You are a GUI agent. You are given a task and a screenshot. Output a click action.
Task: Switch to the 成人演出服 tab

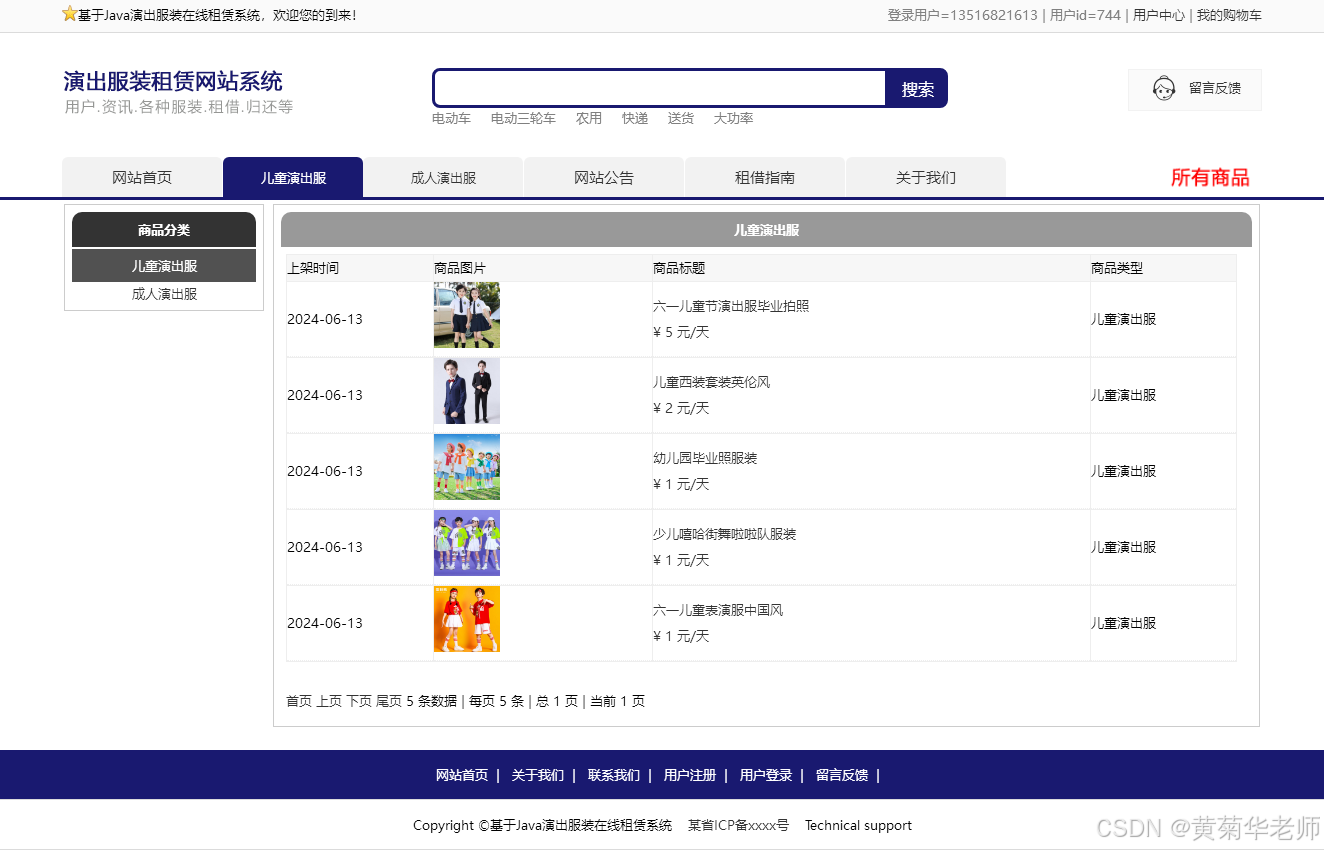[443, 178]
